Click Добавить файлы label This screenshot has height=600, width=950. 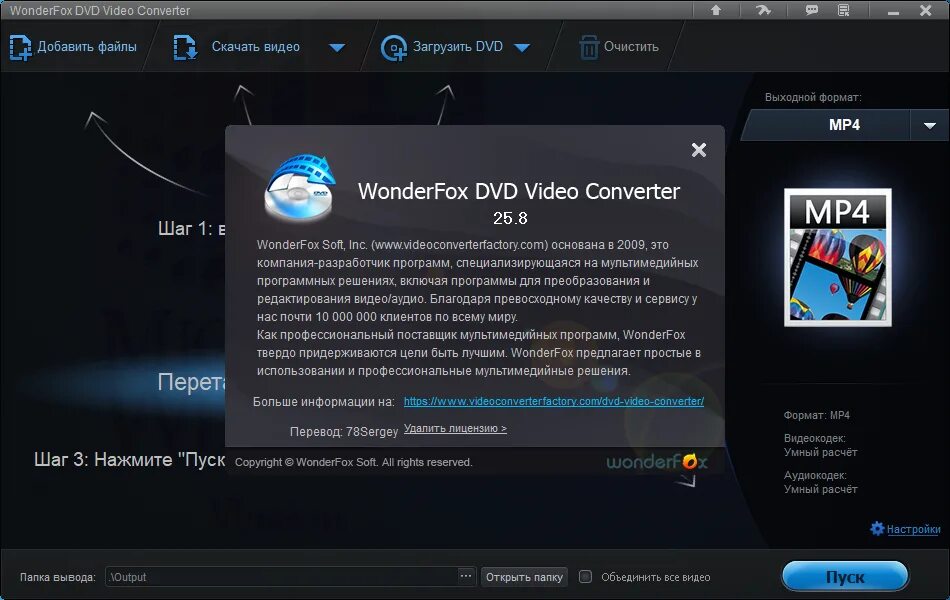pyautogui.click(x=87, y=47)
